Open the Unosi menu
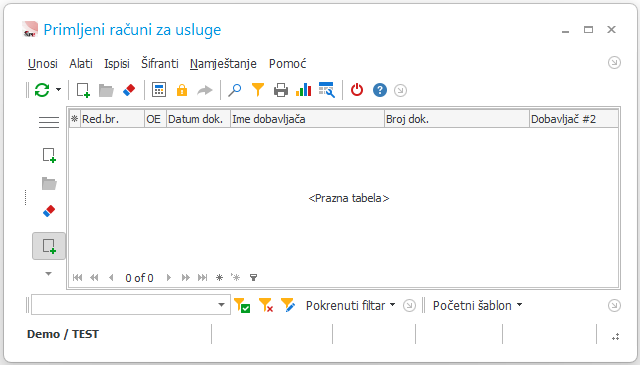Image resolution: width=640 pixels, height=365 pixels. point(42,64)
